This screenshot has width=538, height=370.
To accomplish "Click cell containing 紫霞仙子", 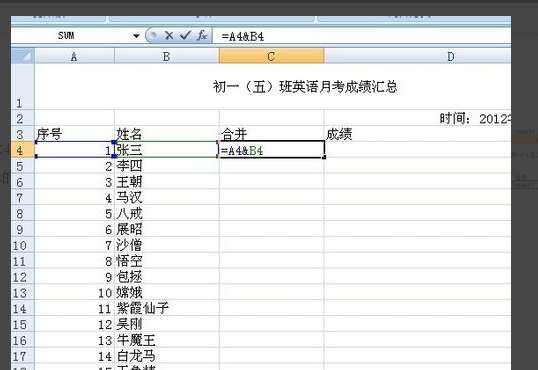I will 167,308.
